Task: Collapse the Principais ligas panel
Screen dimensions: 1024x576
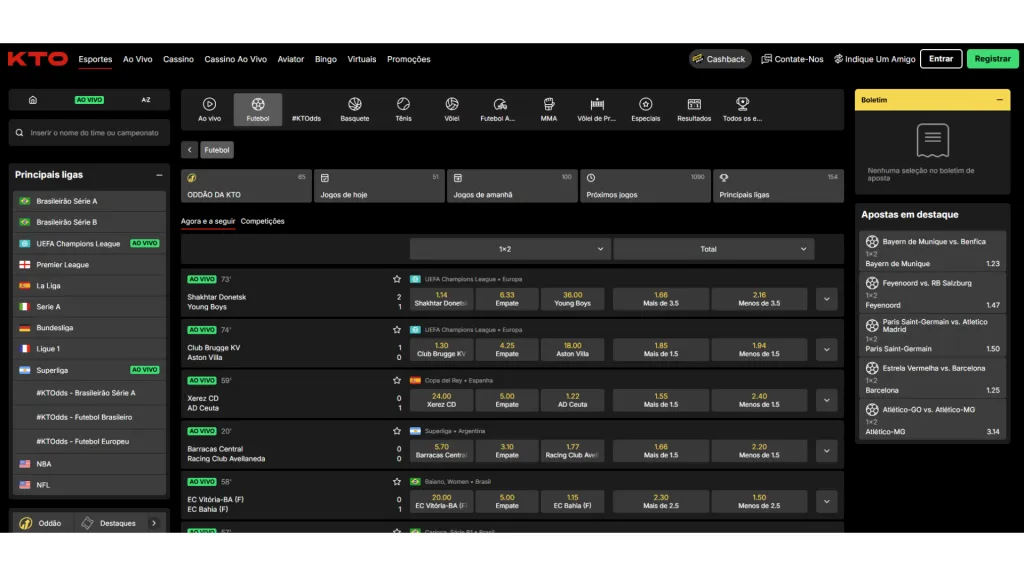Action: coord(159,175)
